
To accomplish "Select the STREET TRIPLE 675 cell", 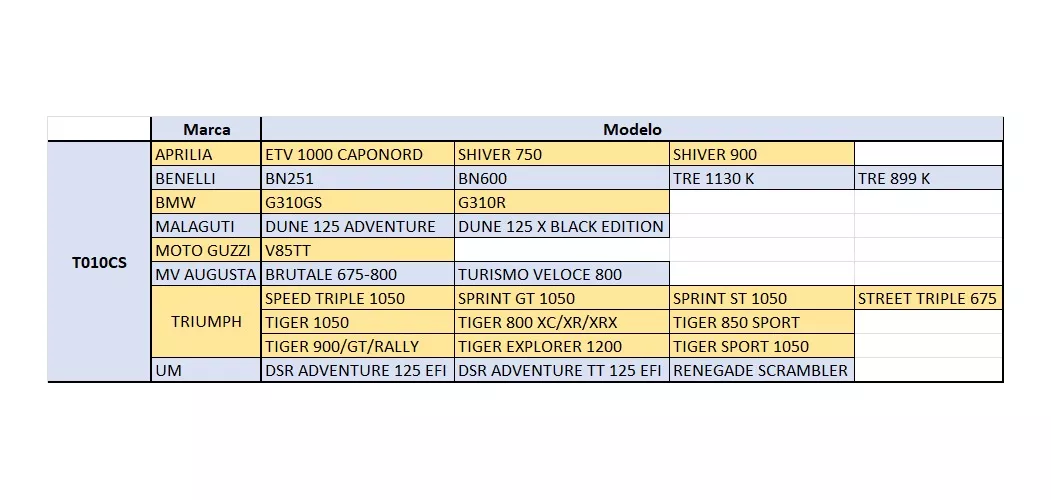I will pos(928,298).
